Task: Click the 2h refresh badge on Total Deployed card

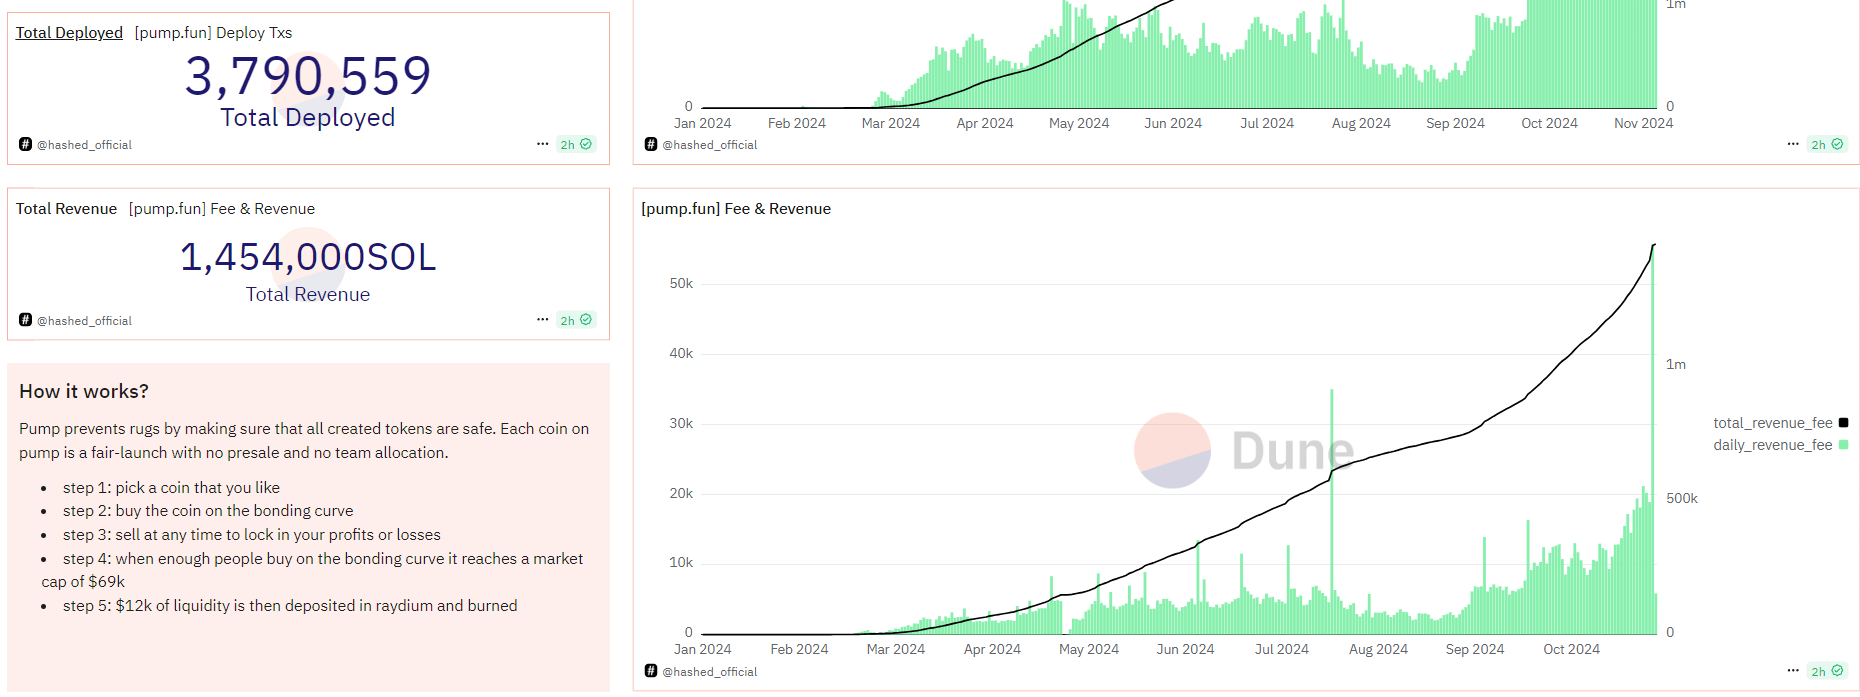Action: pos(576,144)
